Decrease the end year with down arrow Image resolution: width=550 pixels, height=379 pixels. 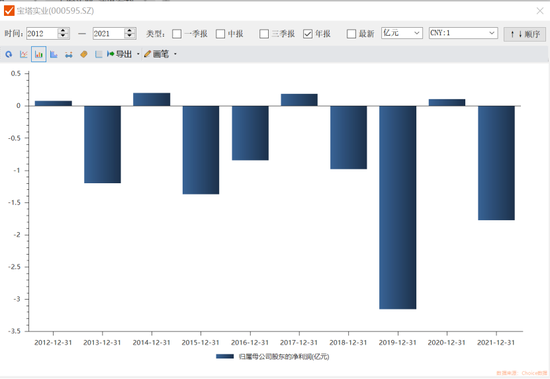[x=130, y=36]
